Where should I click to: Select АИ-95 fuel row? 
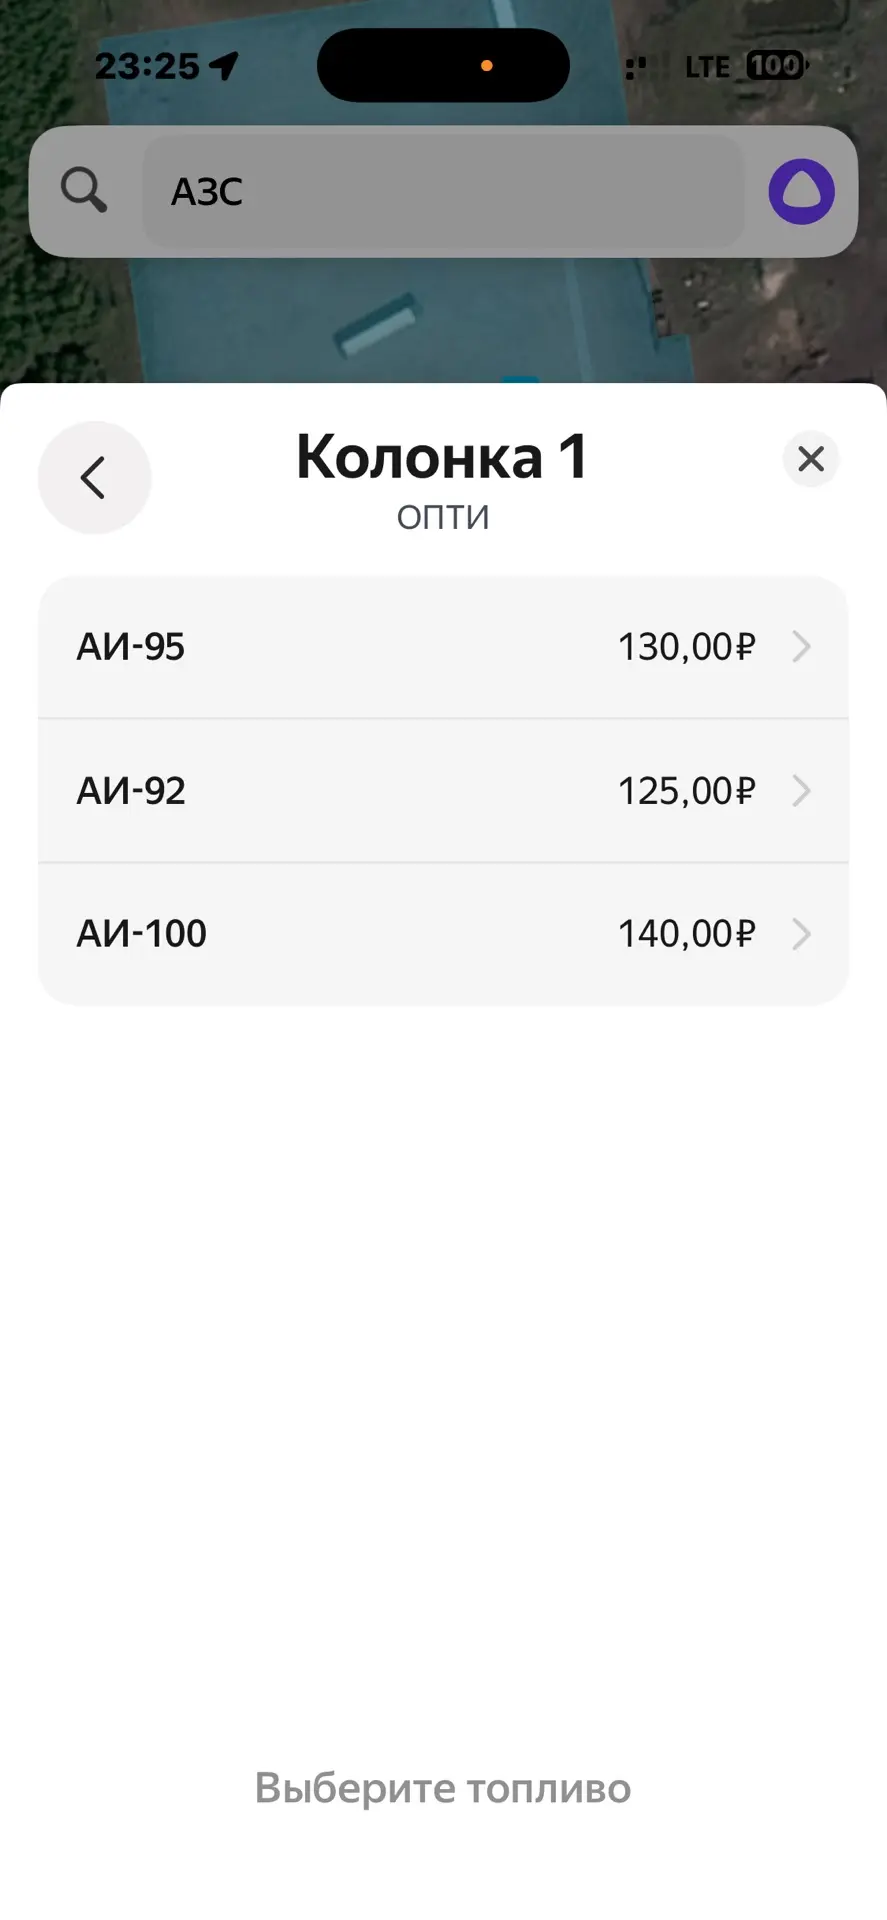click(x=443, y=647)
